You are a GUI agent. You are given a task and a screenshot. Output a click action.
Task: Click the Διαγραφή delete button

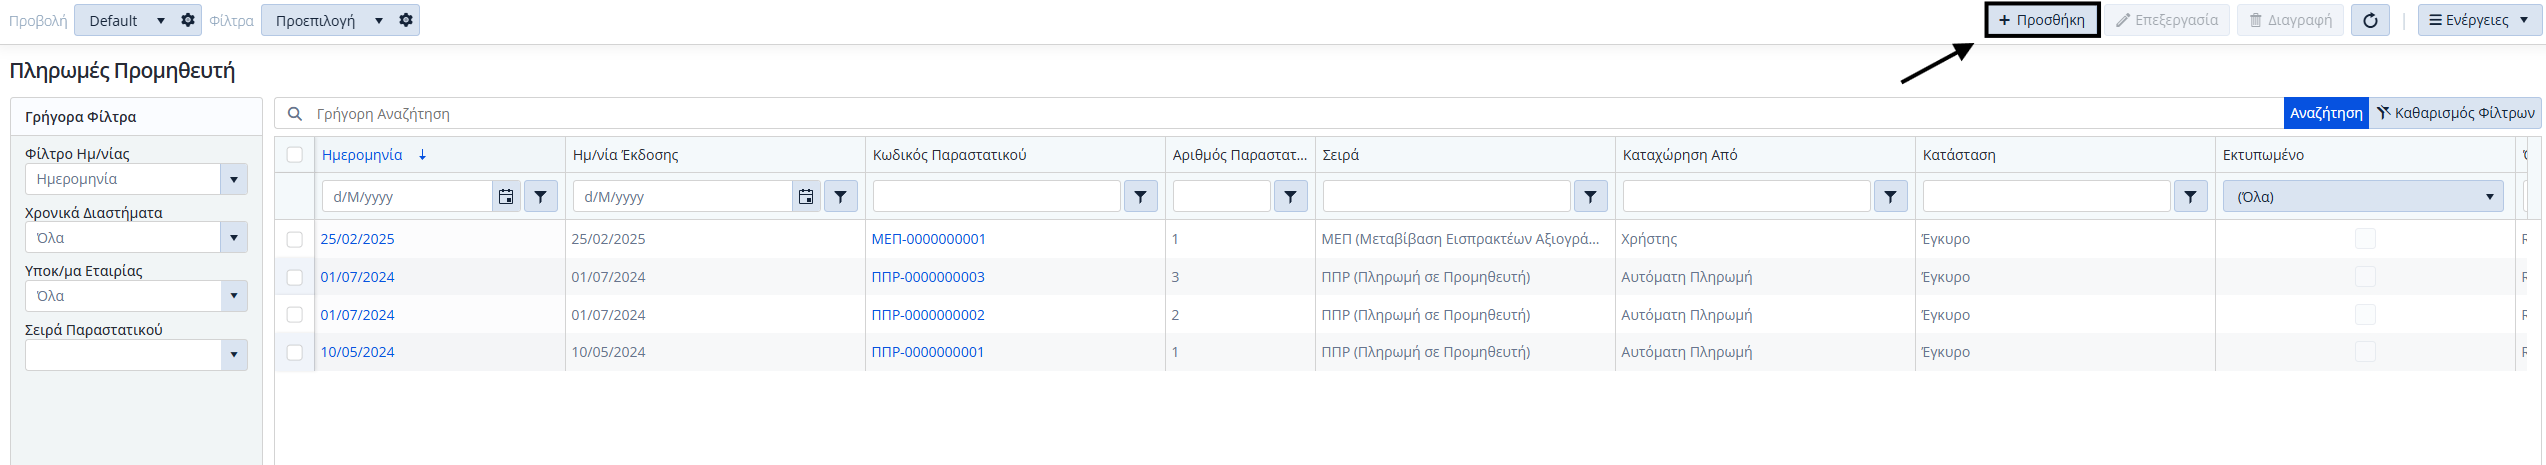pyautogui.click(x=2289, y=20)
